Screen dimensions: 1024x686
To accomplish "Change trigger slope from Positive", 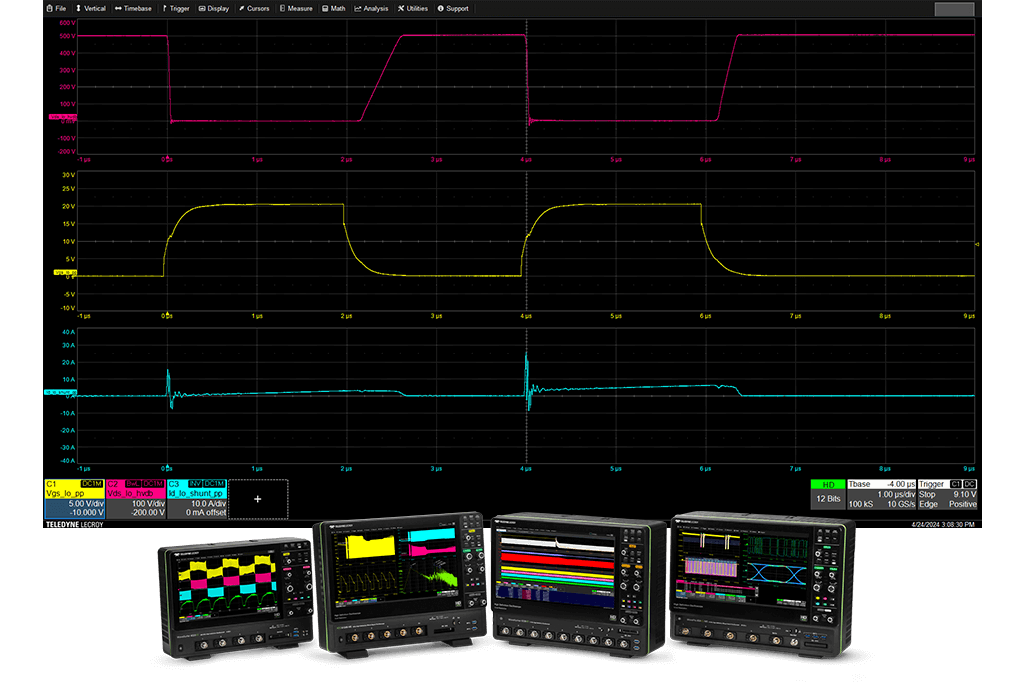I will pos(962,503).
